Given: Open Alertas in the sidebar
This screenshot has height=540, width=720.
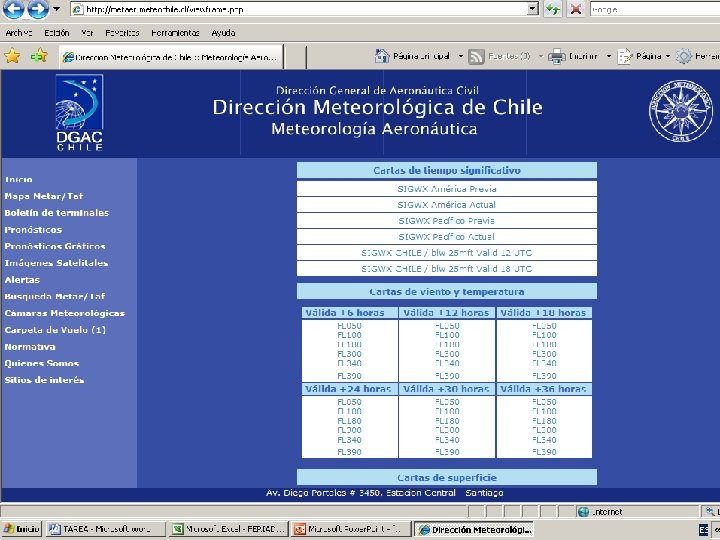Looking at the screenshot, I should pos(22,280).
